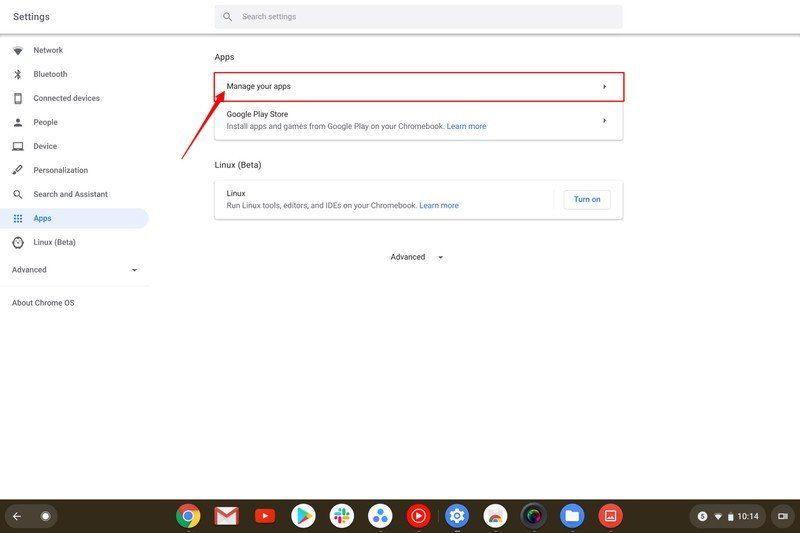Open Learn more link for Google Play
The image size is (800, 533).
point(466,126)
